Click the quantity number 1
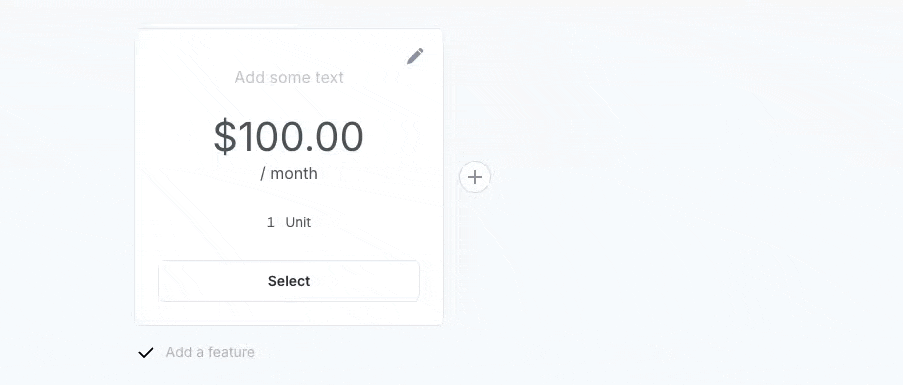 271,222
